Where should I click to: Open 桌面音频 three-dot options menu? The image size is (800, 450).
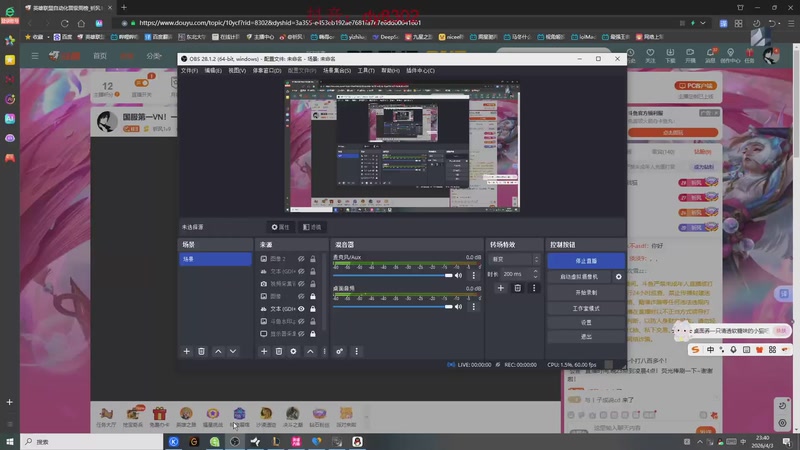pyautogui.click(x=473, y=307)
